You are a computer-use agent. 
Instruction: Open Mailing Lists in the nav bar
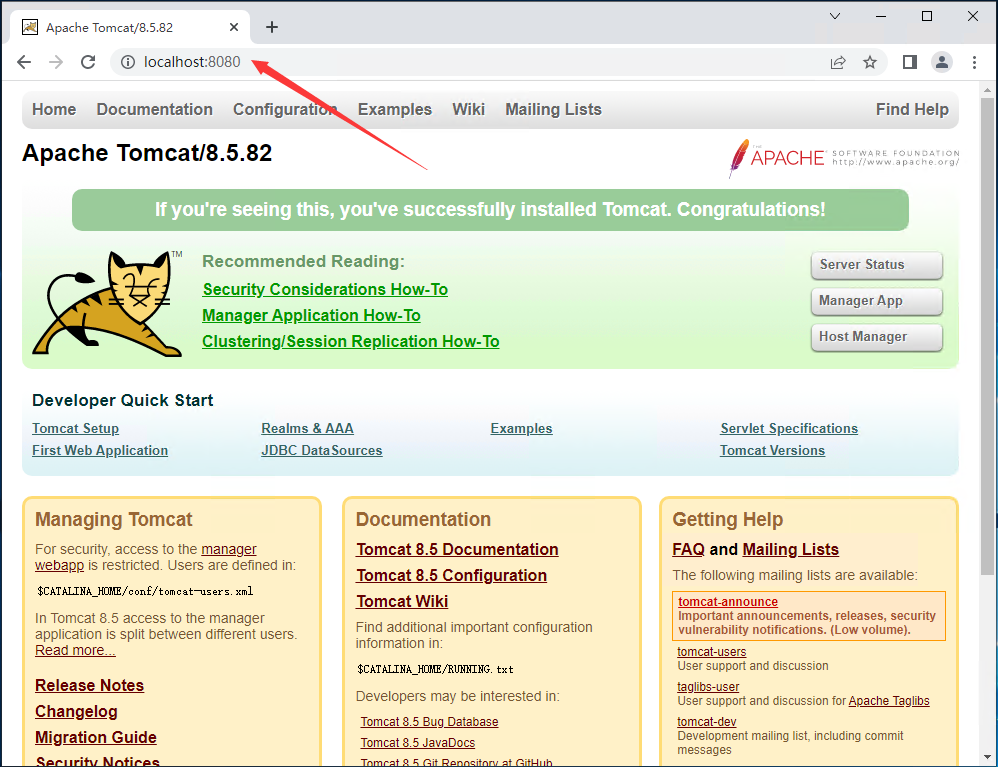(553, 109)
